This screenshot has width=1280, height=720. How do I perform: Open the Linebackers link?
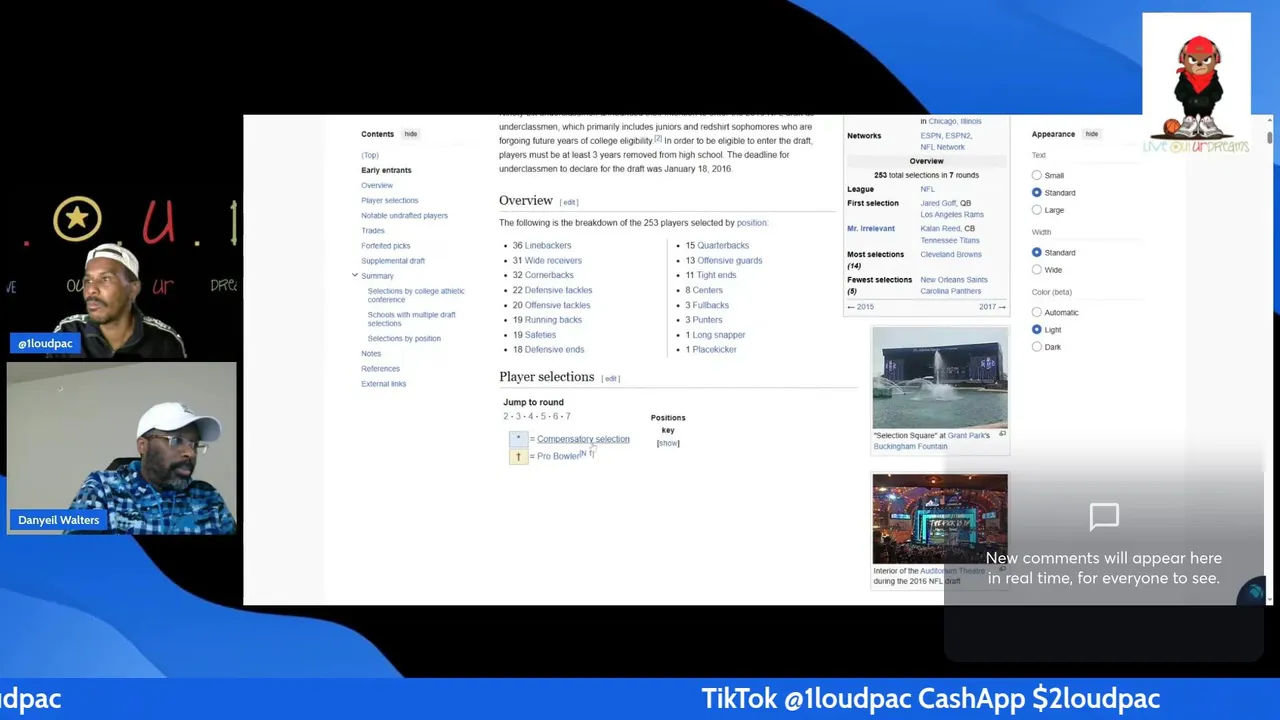[x=548, y=245]
